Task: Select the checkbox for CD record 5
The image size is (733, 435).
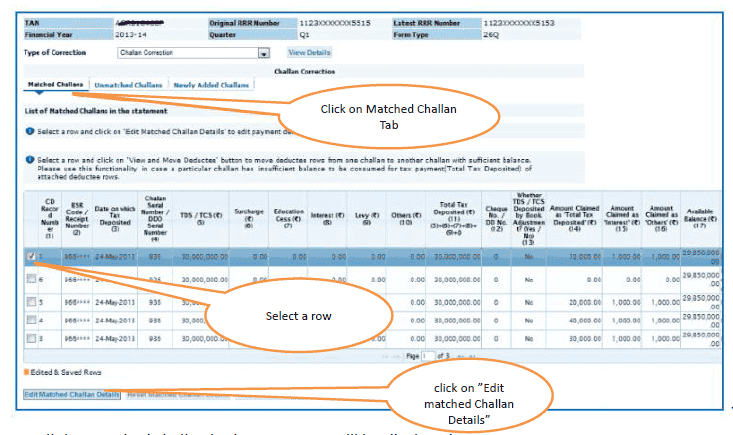Action: pyautogui.click(x=32, y=301)
